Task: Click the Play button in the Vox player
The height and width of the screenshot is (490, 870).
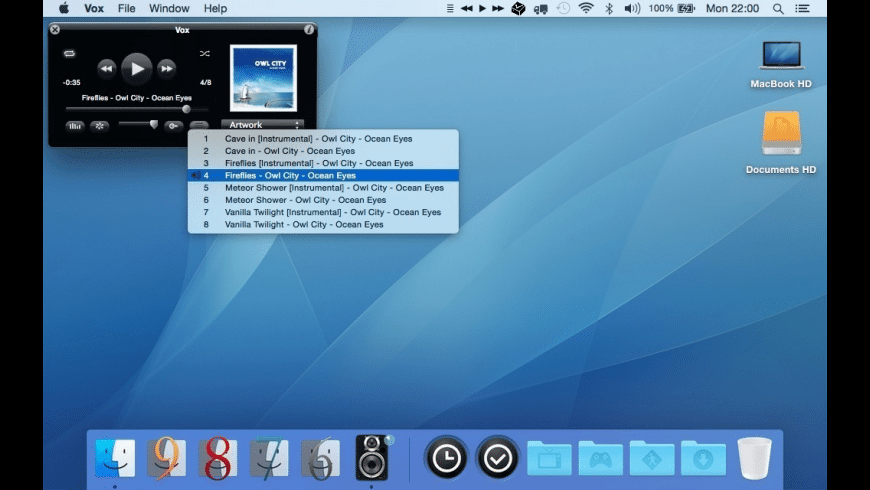Action: [136, 69]
